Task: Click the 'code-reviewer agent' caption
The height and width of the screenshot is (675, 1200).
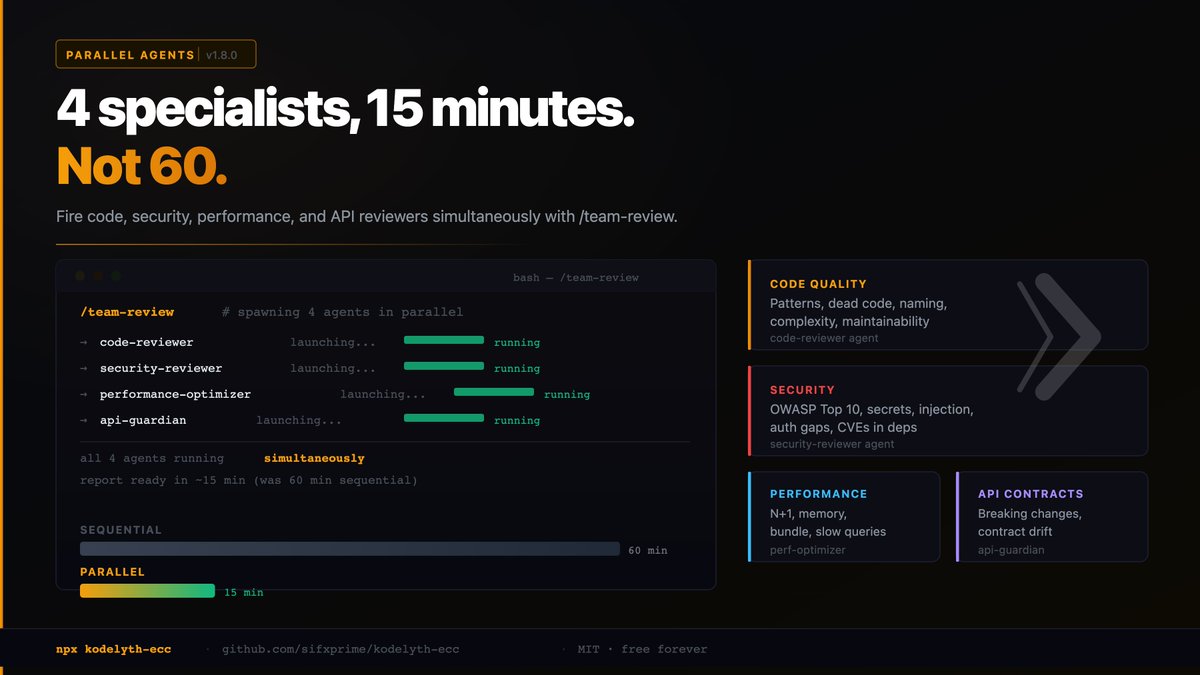Action: [824, 338]
